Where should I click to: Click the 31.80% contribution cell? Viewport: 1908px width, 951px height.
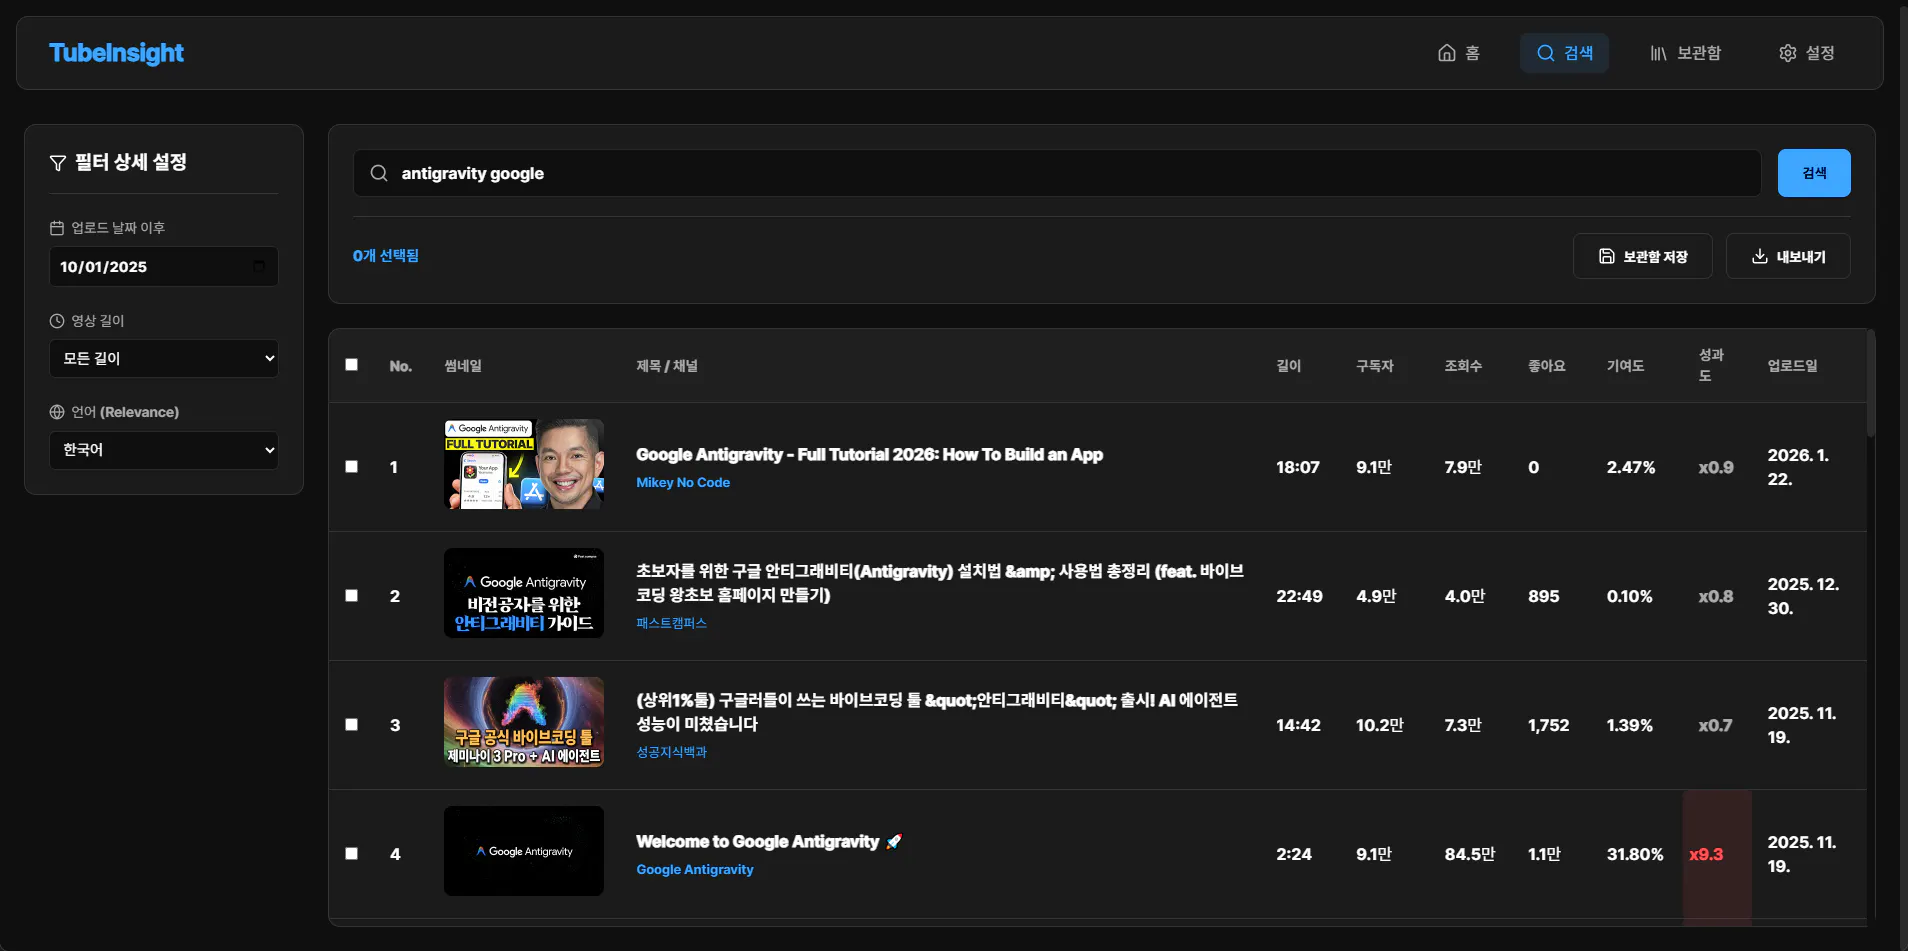coord(1635,855)
